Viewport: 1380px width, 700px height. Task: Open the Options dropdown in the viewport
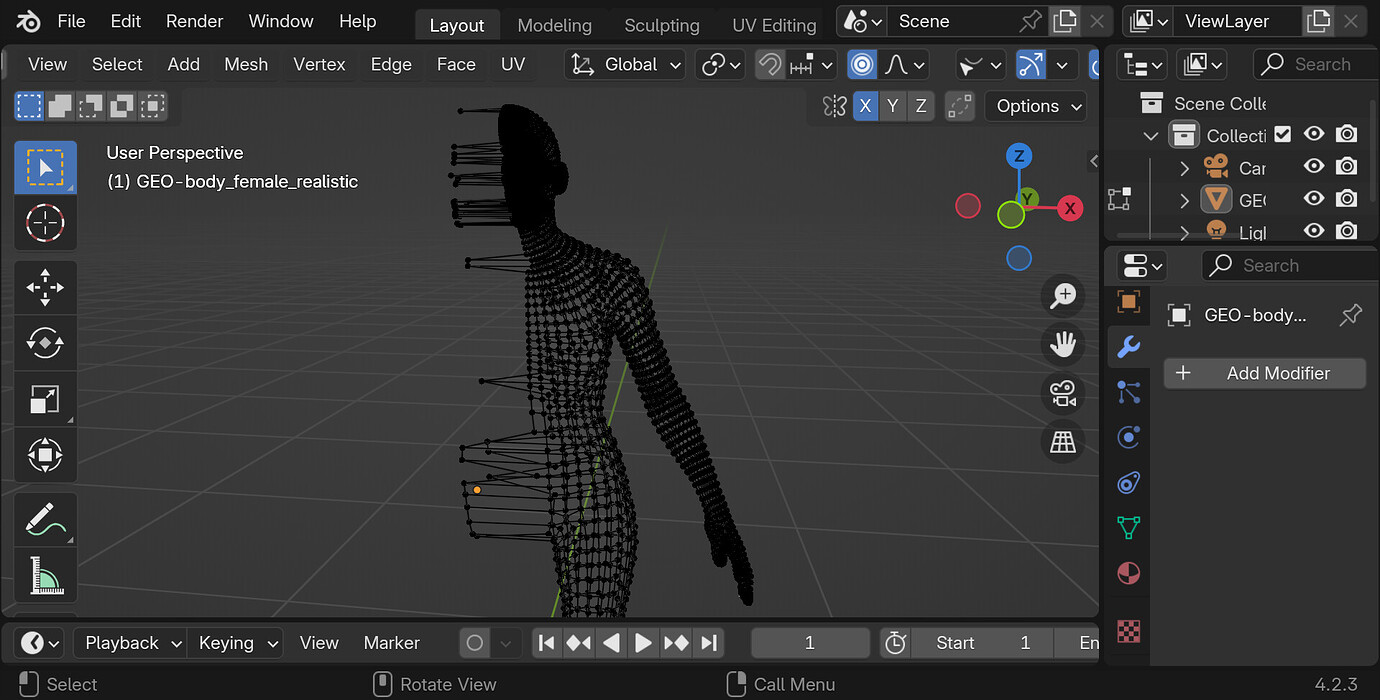point(1035,106)
